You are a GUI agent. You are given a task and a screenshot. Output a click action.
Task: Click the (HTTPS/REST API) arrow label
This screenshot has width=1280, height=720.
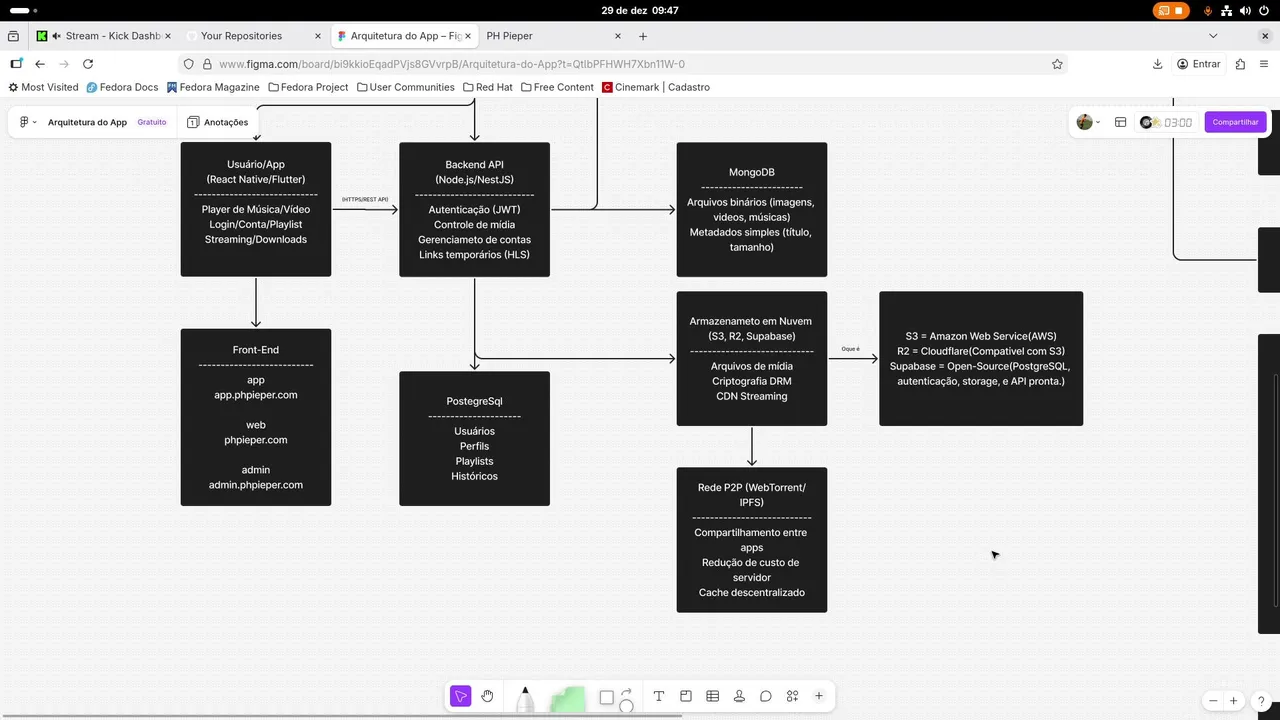click(365, 199)
